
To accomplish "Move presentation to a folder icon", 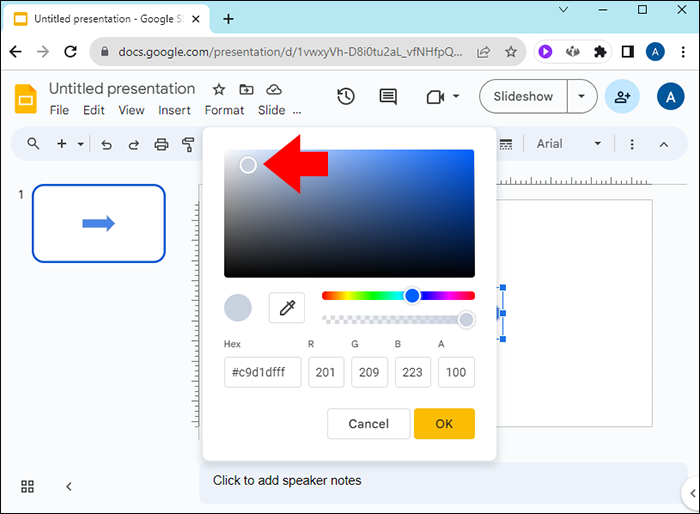I will click(x=246, y=90).
